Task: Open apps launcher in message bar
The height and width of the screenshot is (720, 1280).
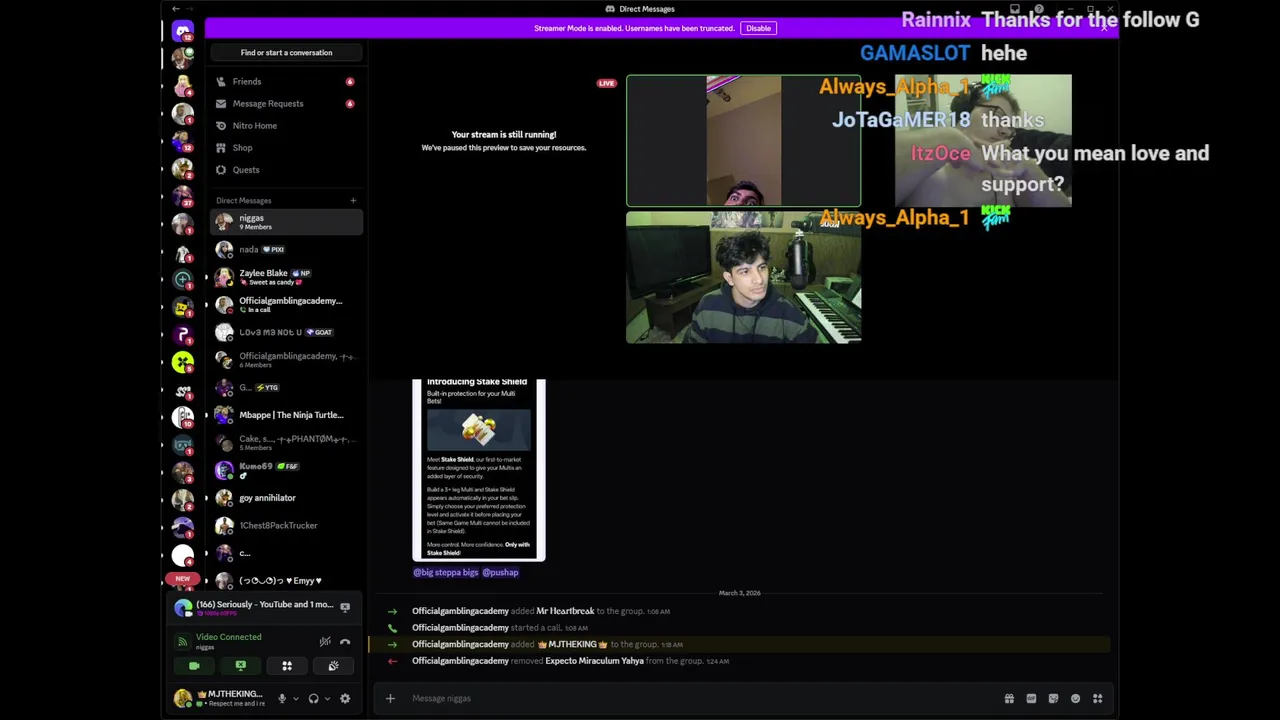Action: pyautogui.click(x=1097, y=699)
